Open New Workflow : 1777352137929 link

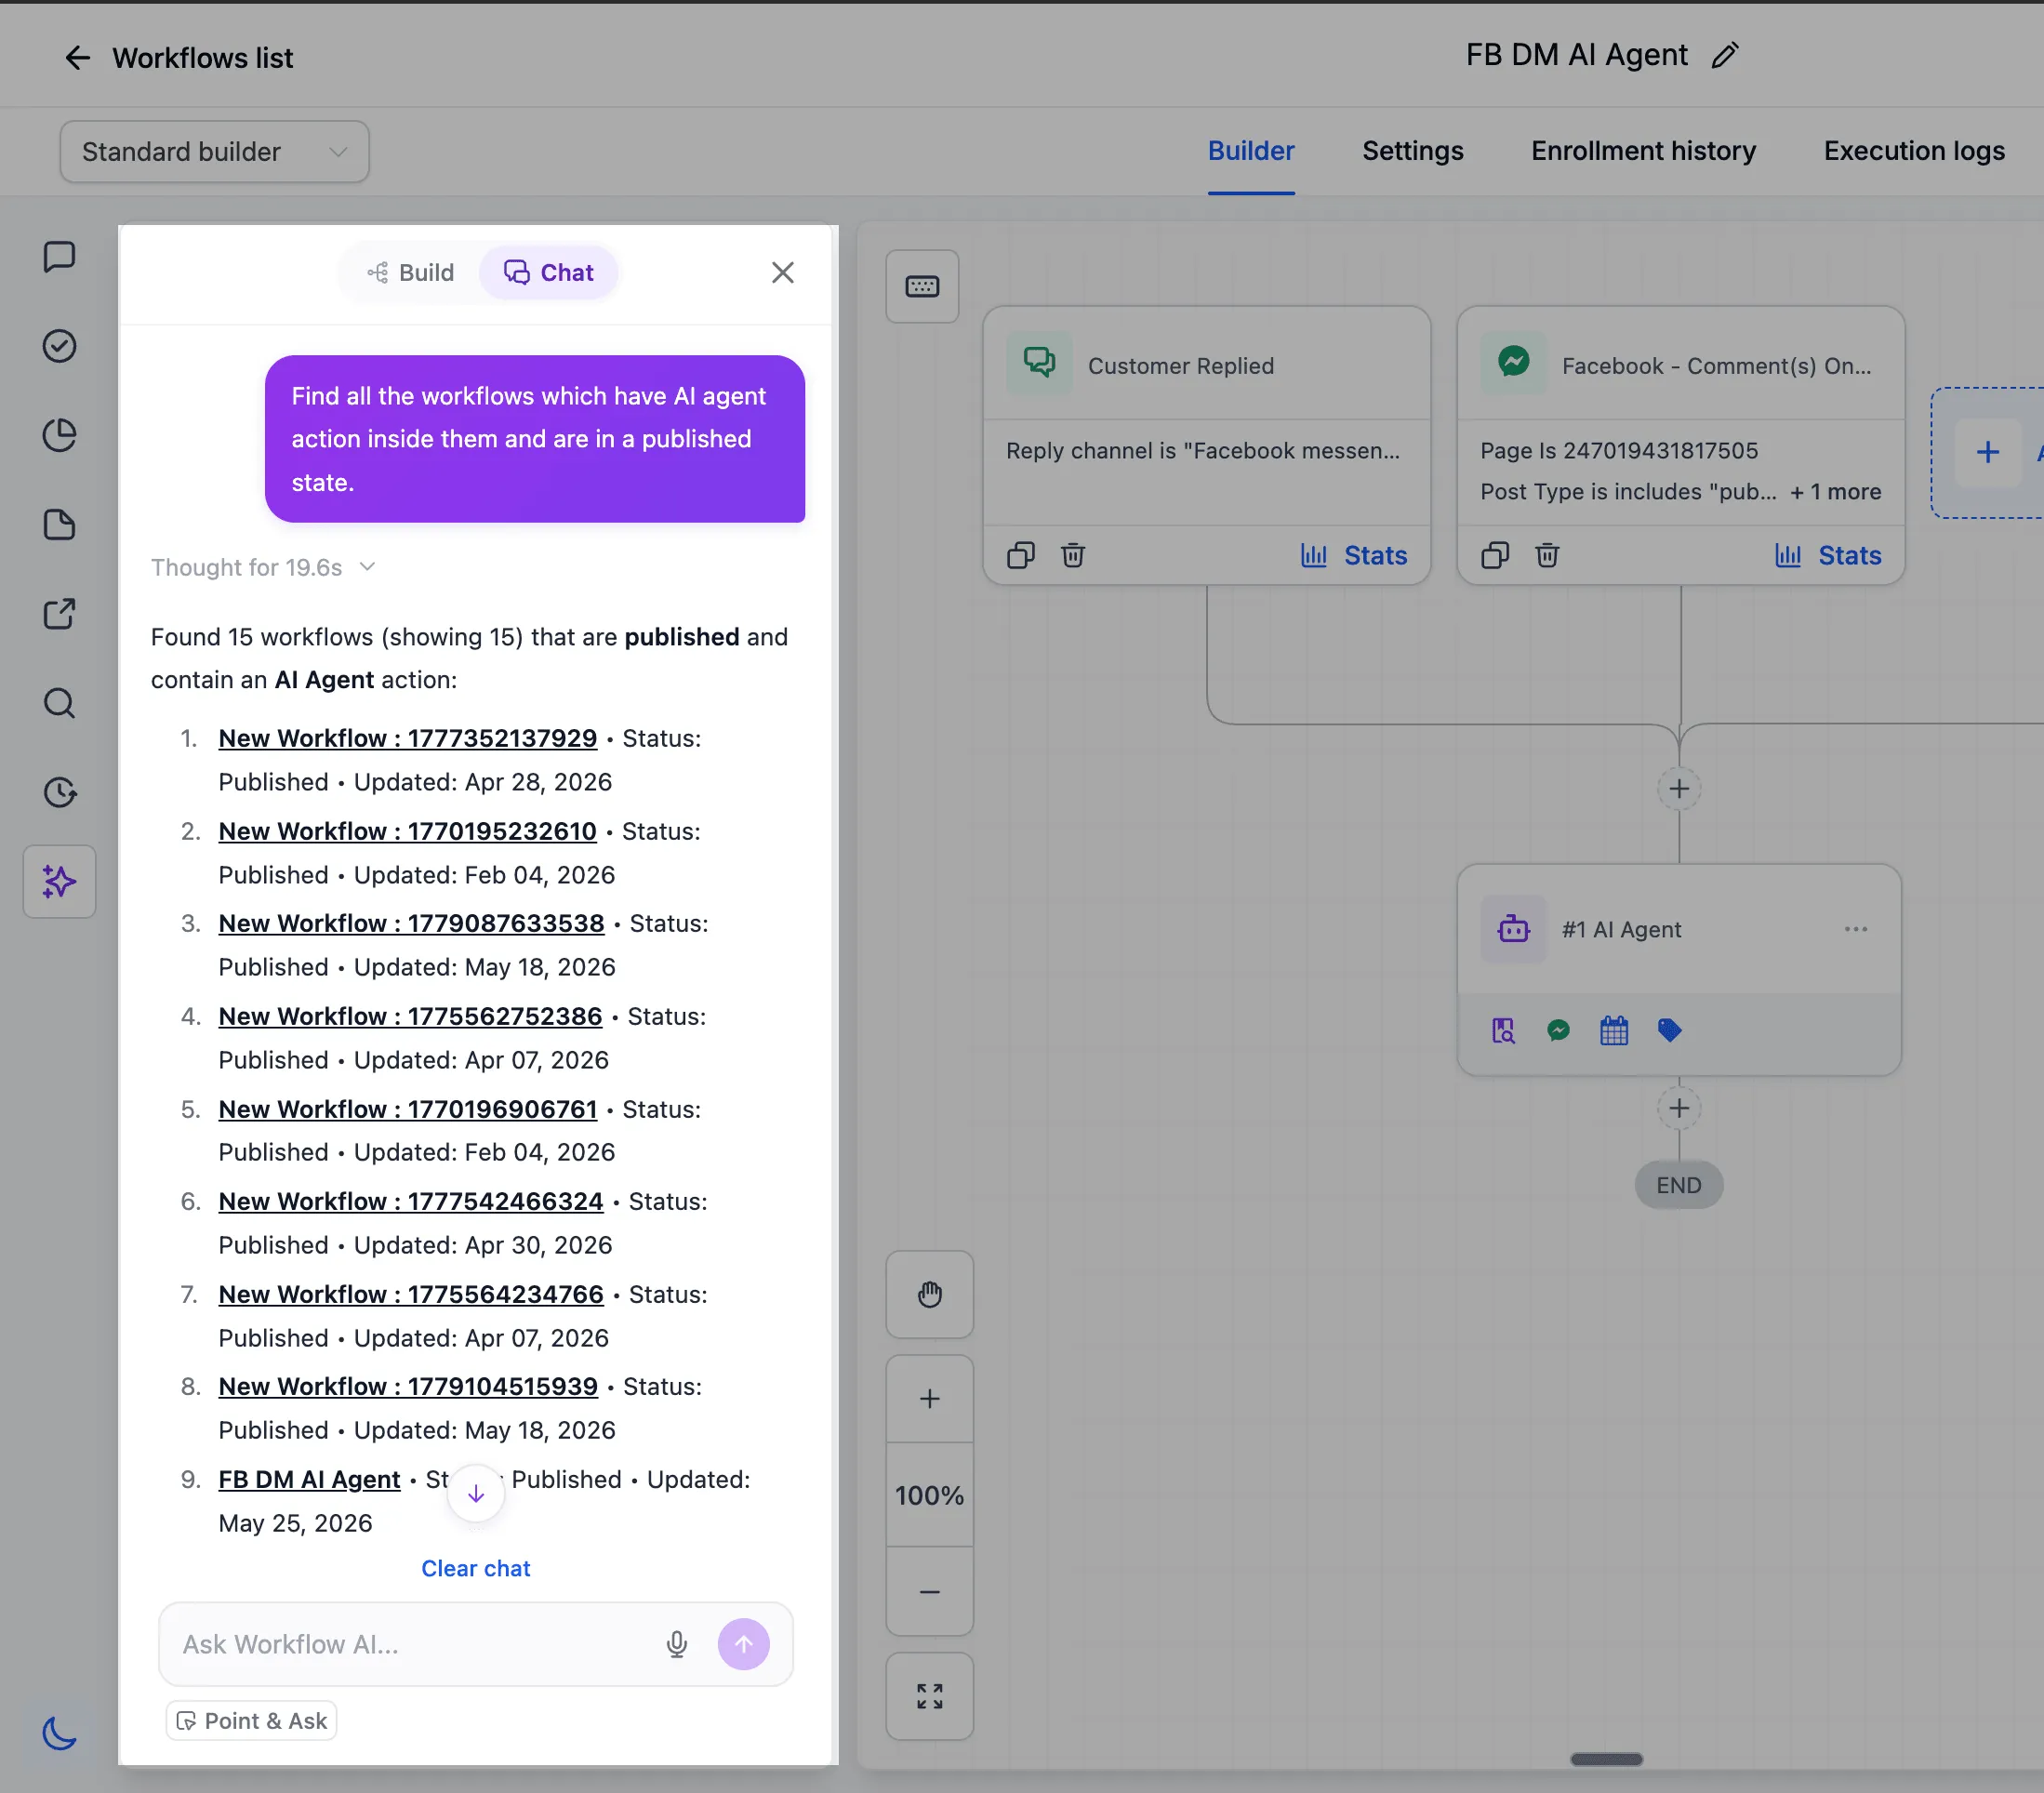[x=408, y=738]
